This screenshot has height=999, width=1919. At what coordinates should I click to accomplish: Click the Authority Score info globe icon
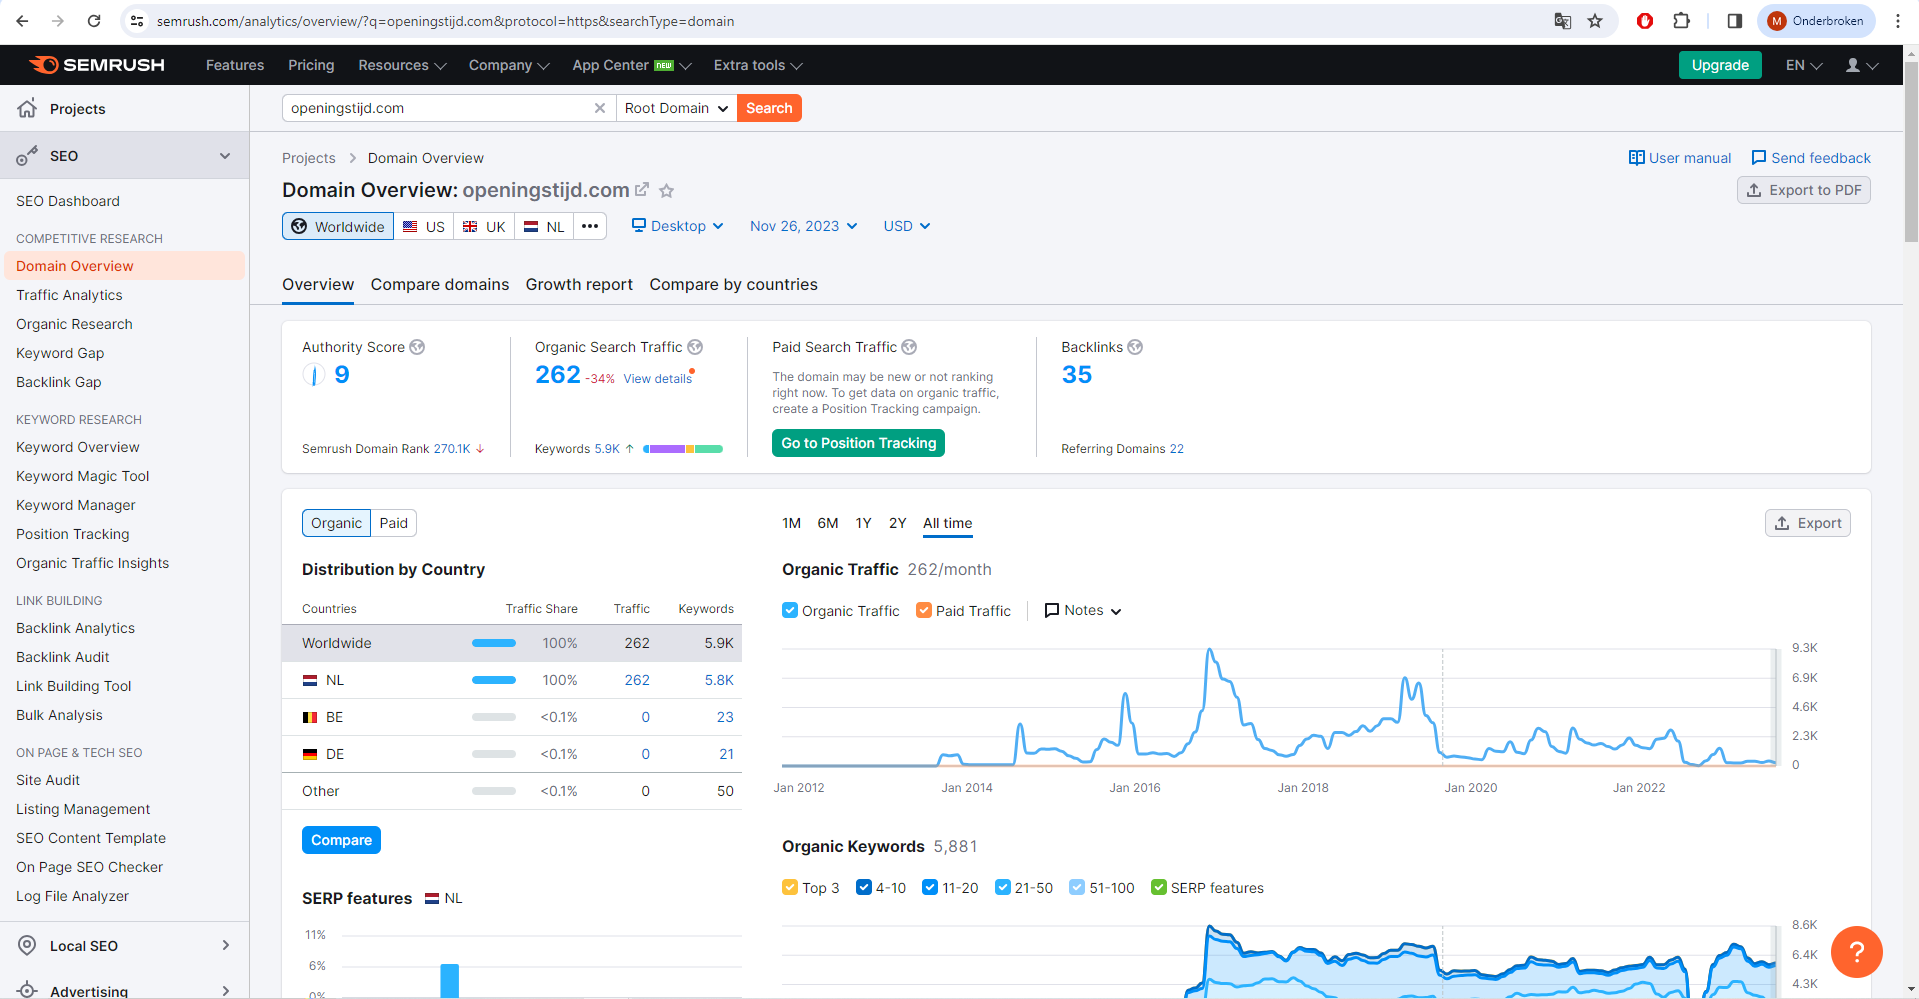[417, 347]
